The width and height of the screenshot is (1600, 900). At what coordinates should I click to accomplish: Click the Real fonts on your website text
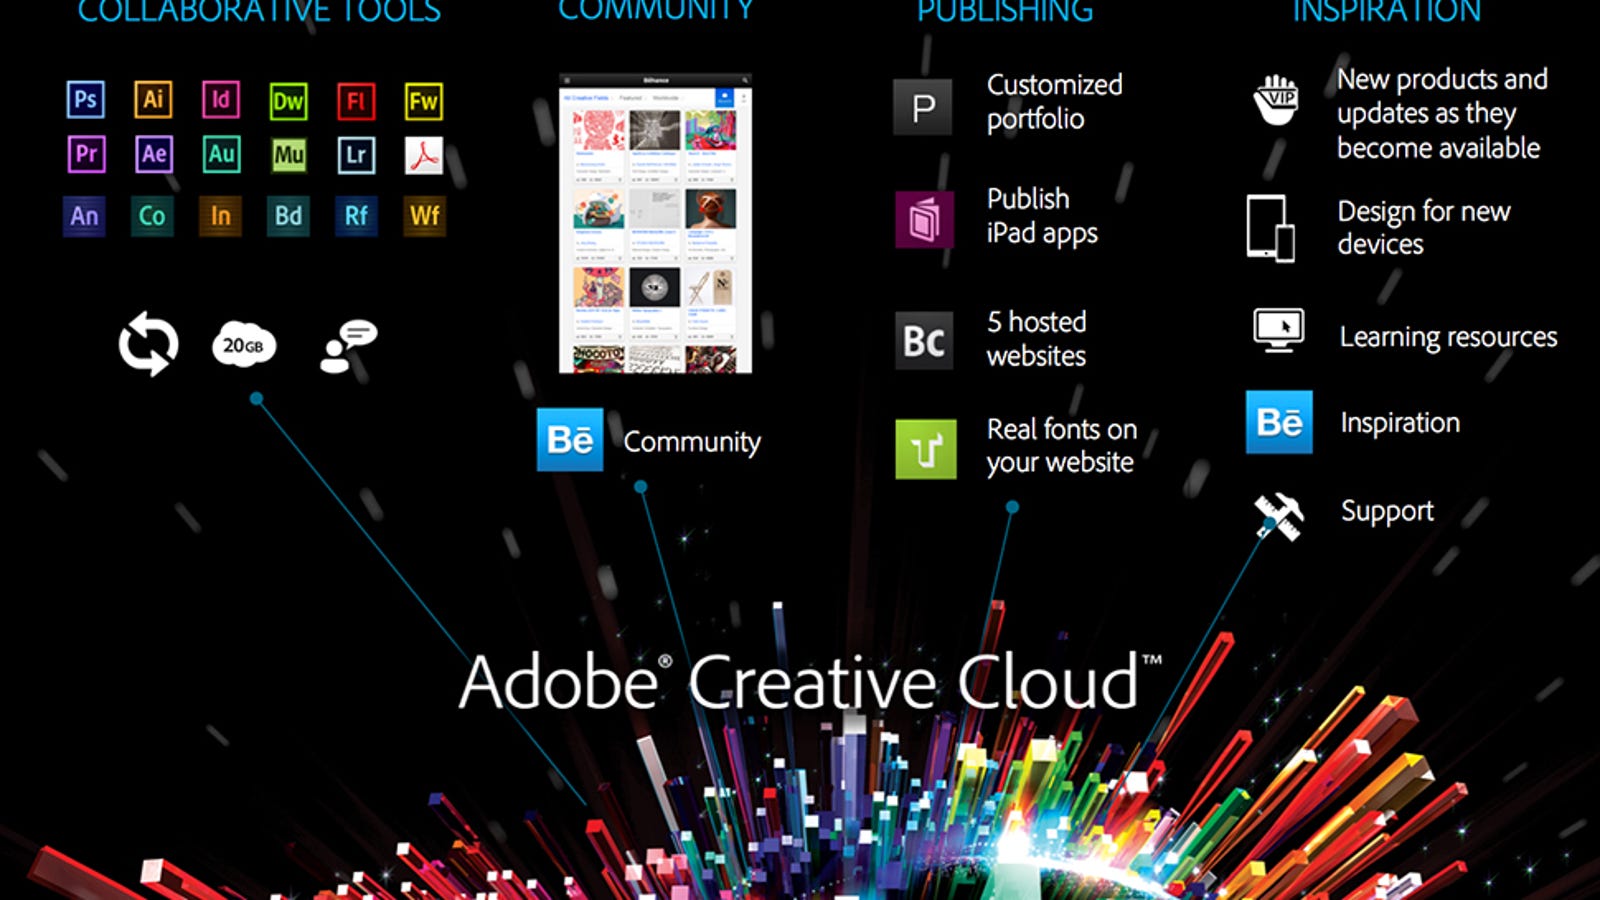click(1061, 446)
